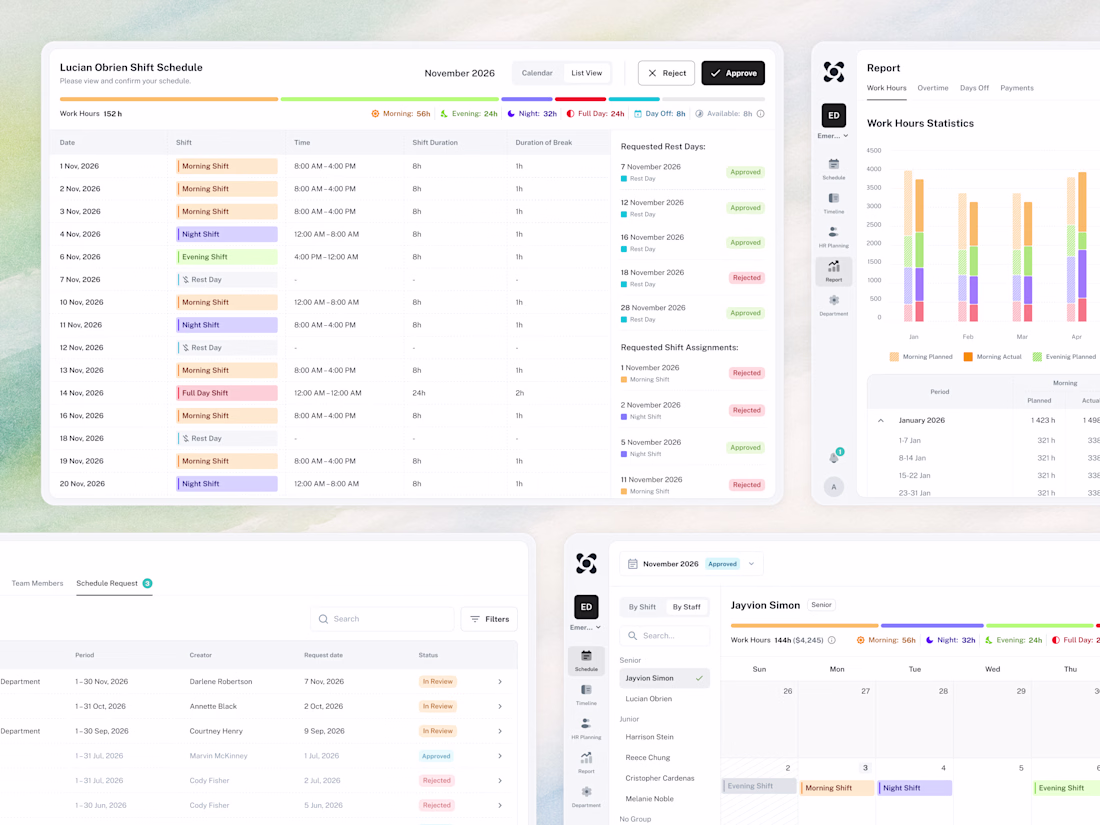Expand the 2 Jul, 2026 Cody Fisher row chevron
The image size is (1100, 825).
point(500,780)
